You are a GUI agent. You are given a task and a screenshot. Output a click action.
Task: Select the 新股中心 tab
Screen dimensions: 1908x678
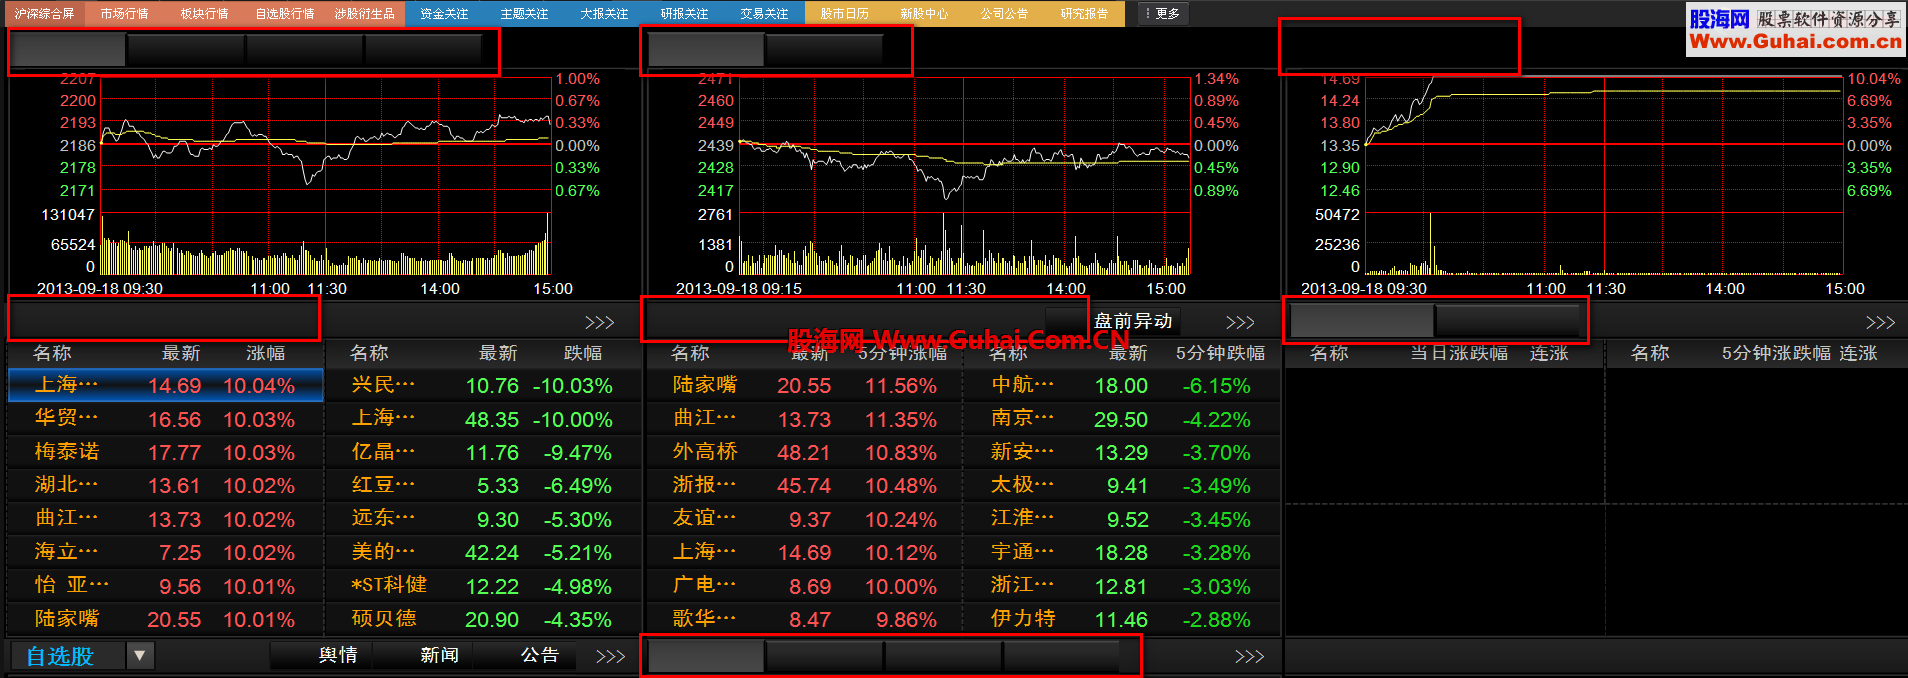tap(924, 14)
